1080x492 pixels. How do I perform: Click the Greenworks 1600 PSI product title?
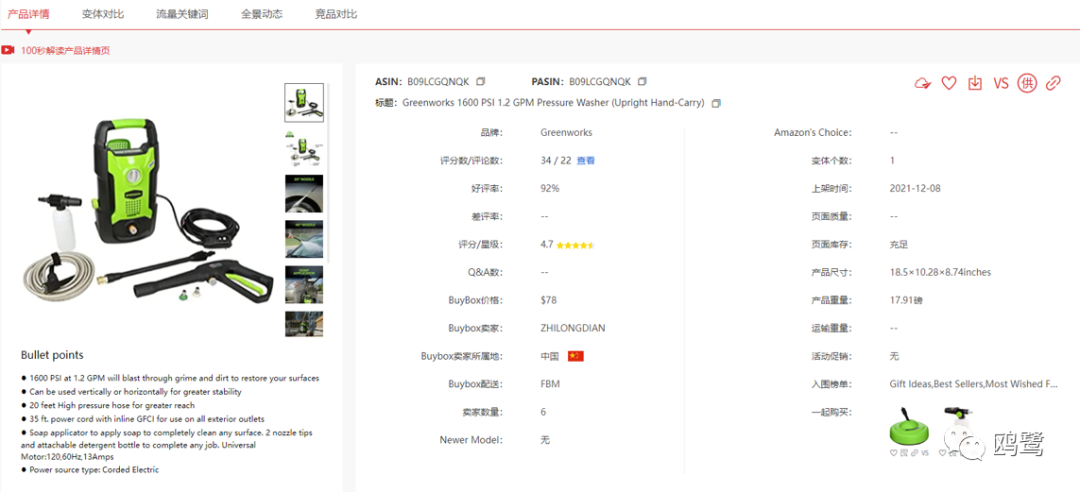pos(553,103)
